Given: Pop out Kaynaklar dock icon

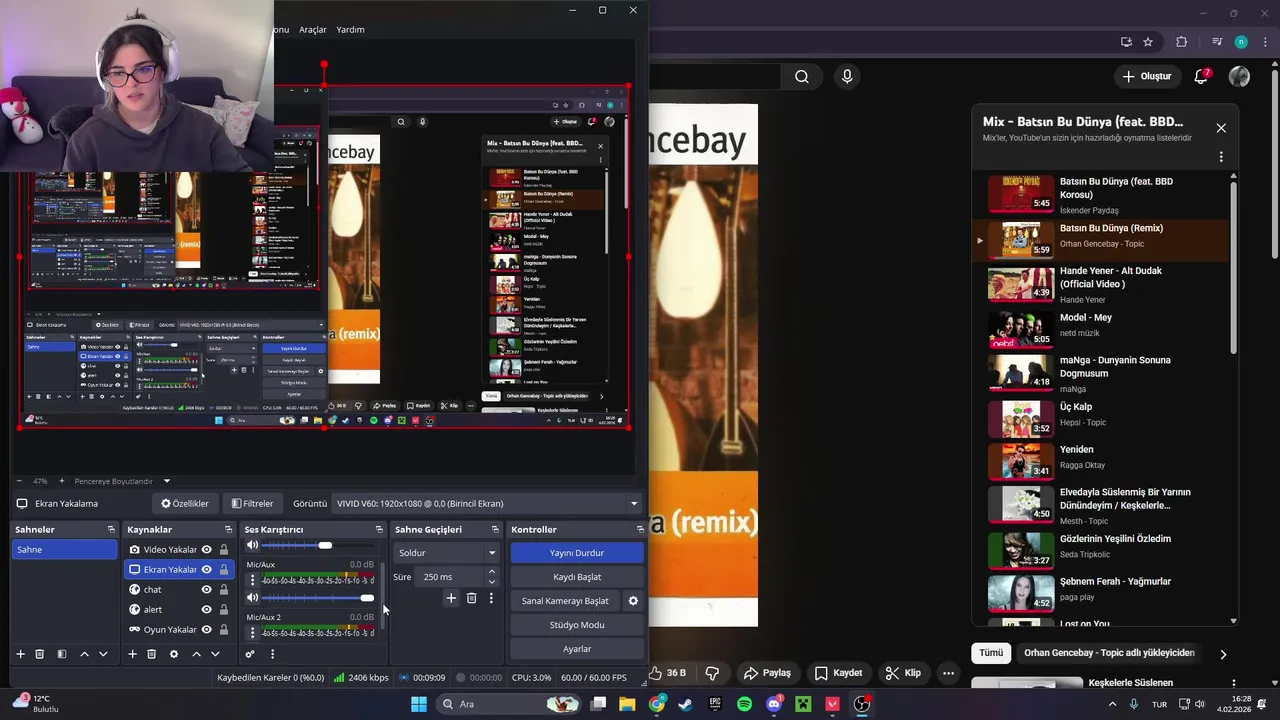Looking at the screenshot, I should [x=229, y=529].
